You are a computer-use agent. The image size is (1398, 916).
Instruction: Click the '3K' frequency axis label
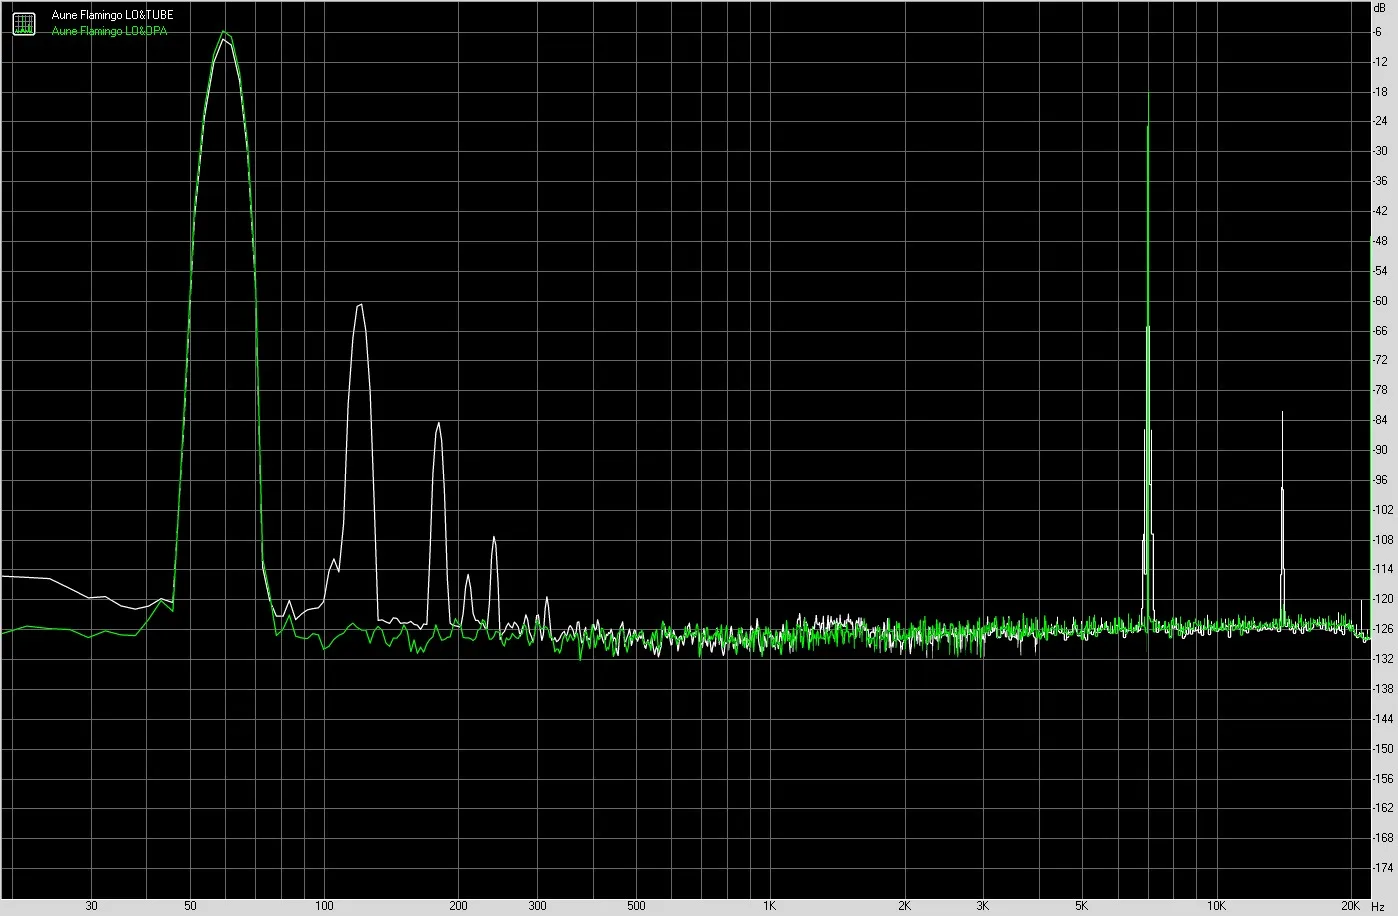982,906
